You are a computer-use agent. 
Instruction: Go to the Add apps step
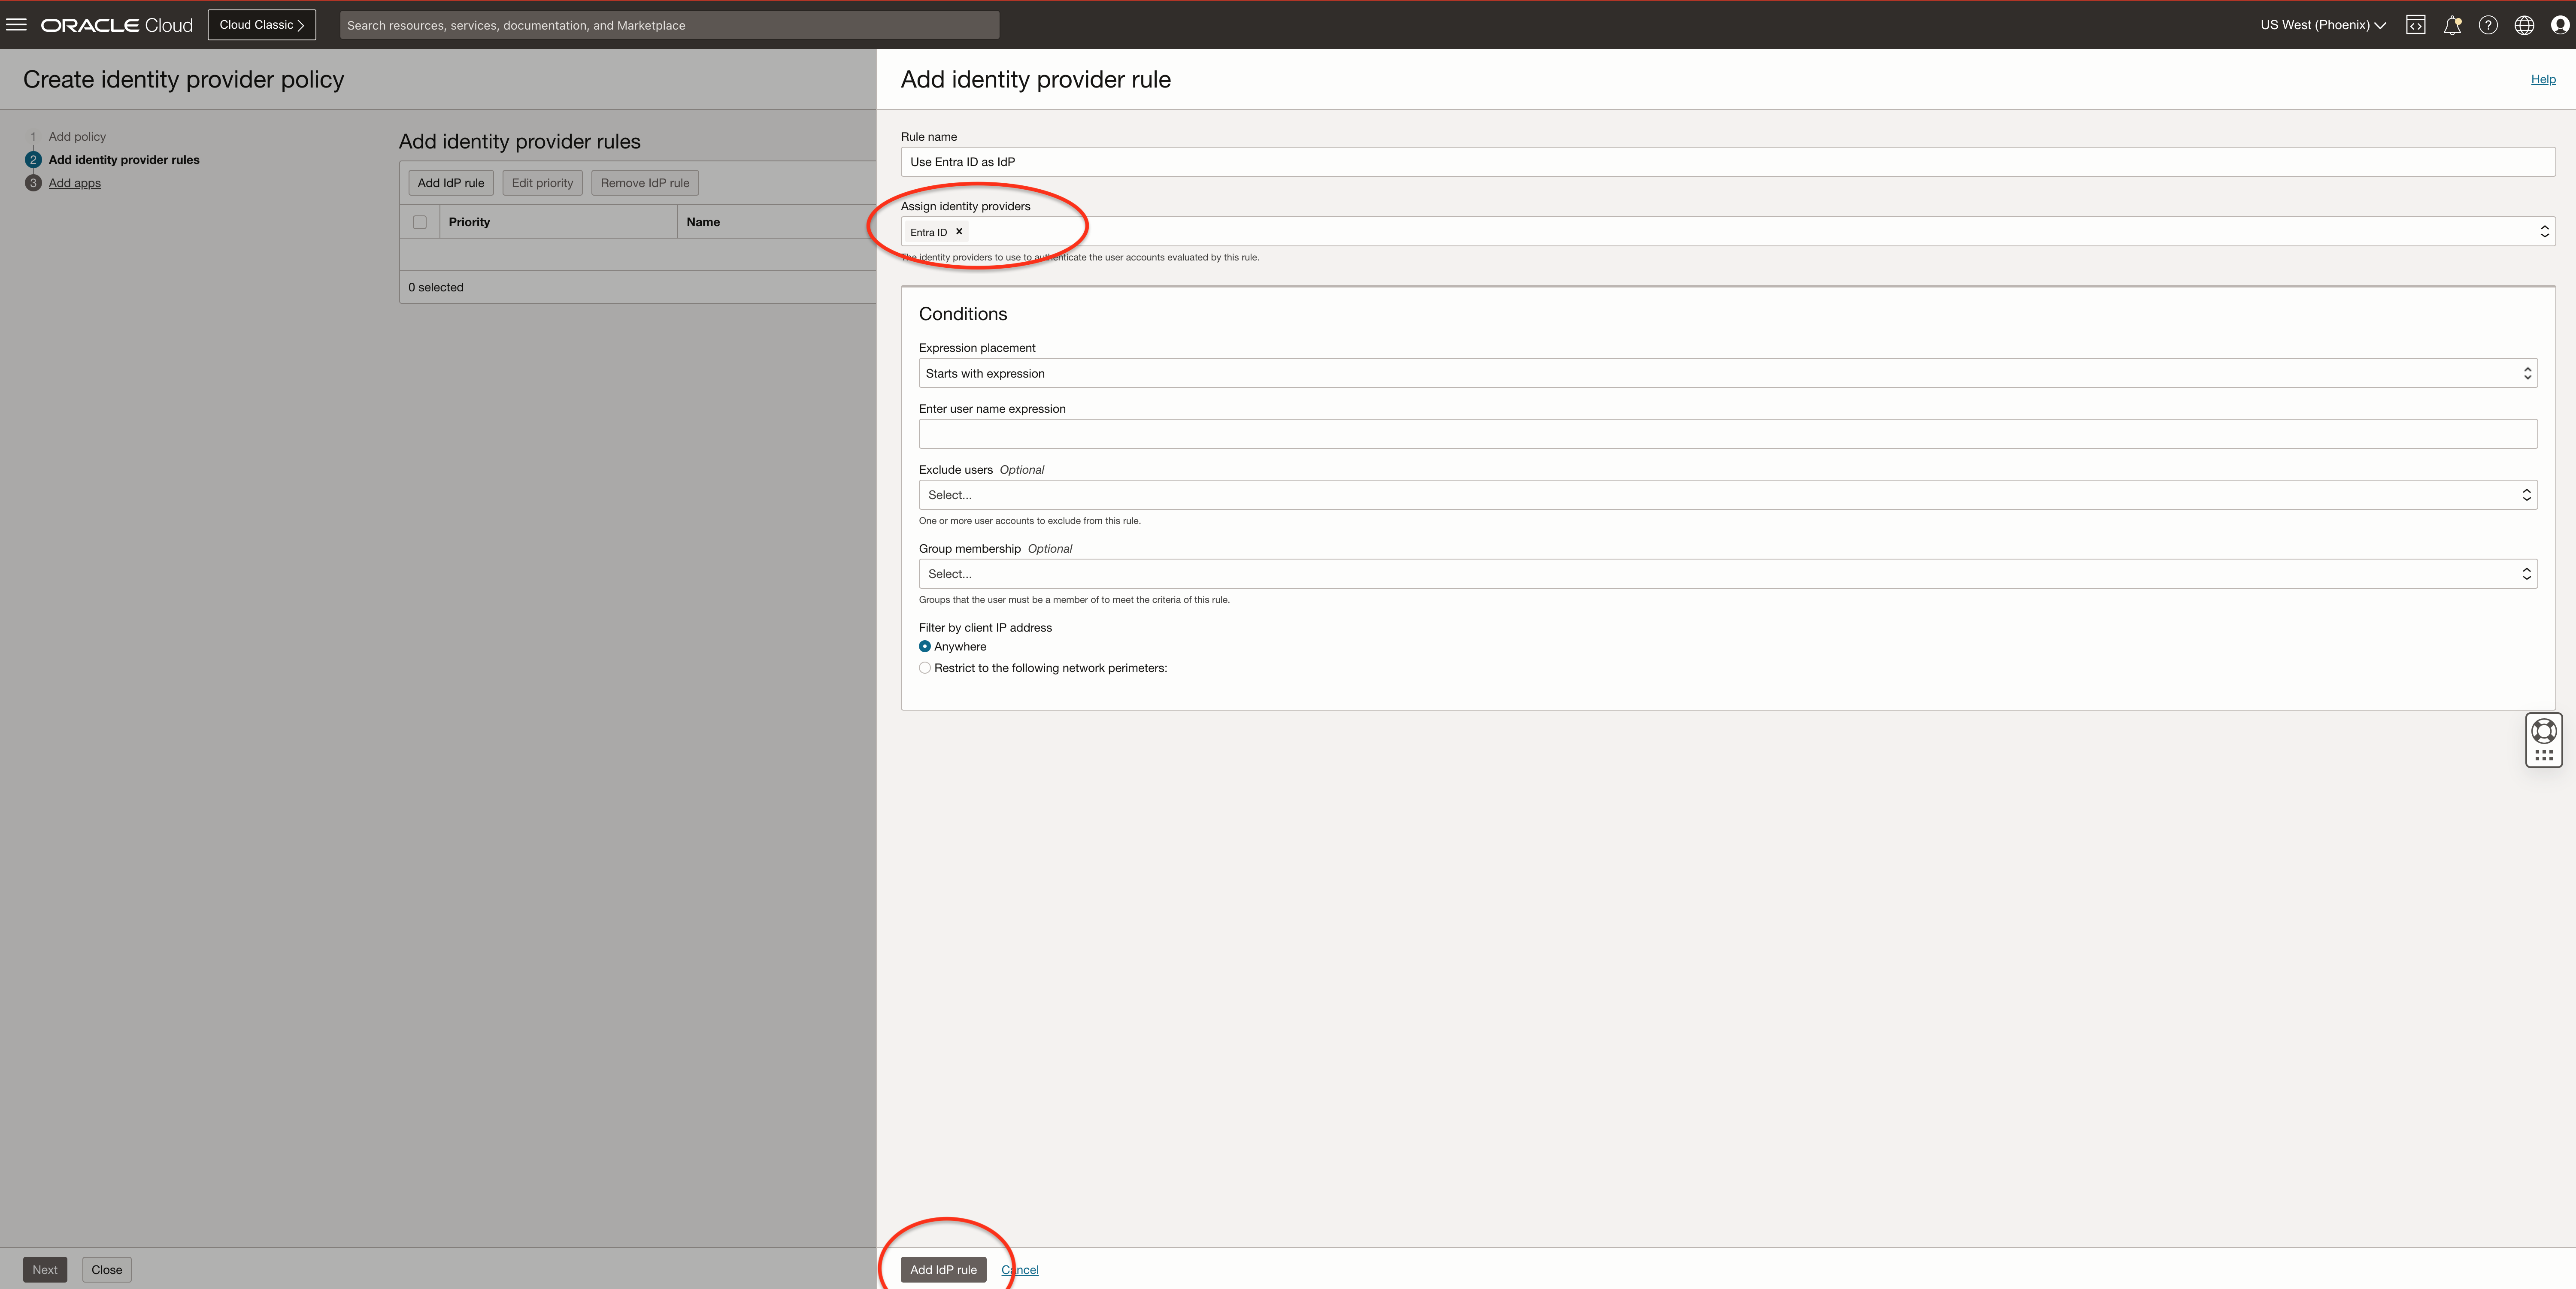coord(75,183)
